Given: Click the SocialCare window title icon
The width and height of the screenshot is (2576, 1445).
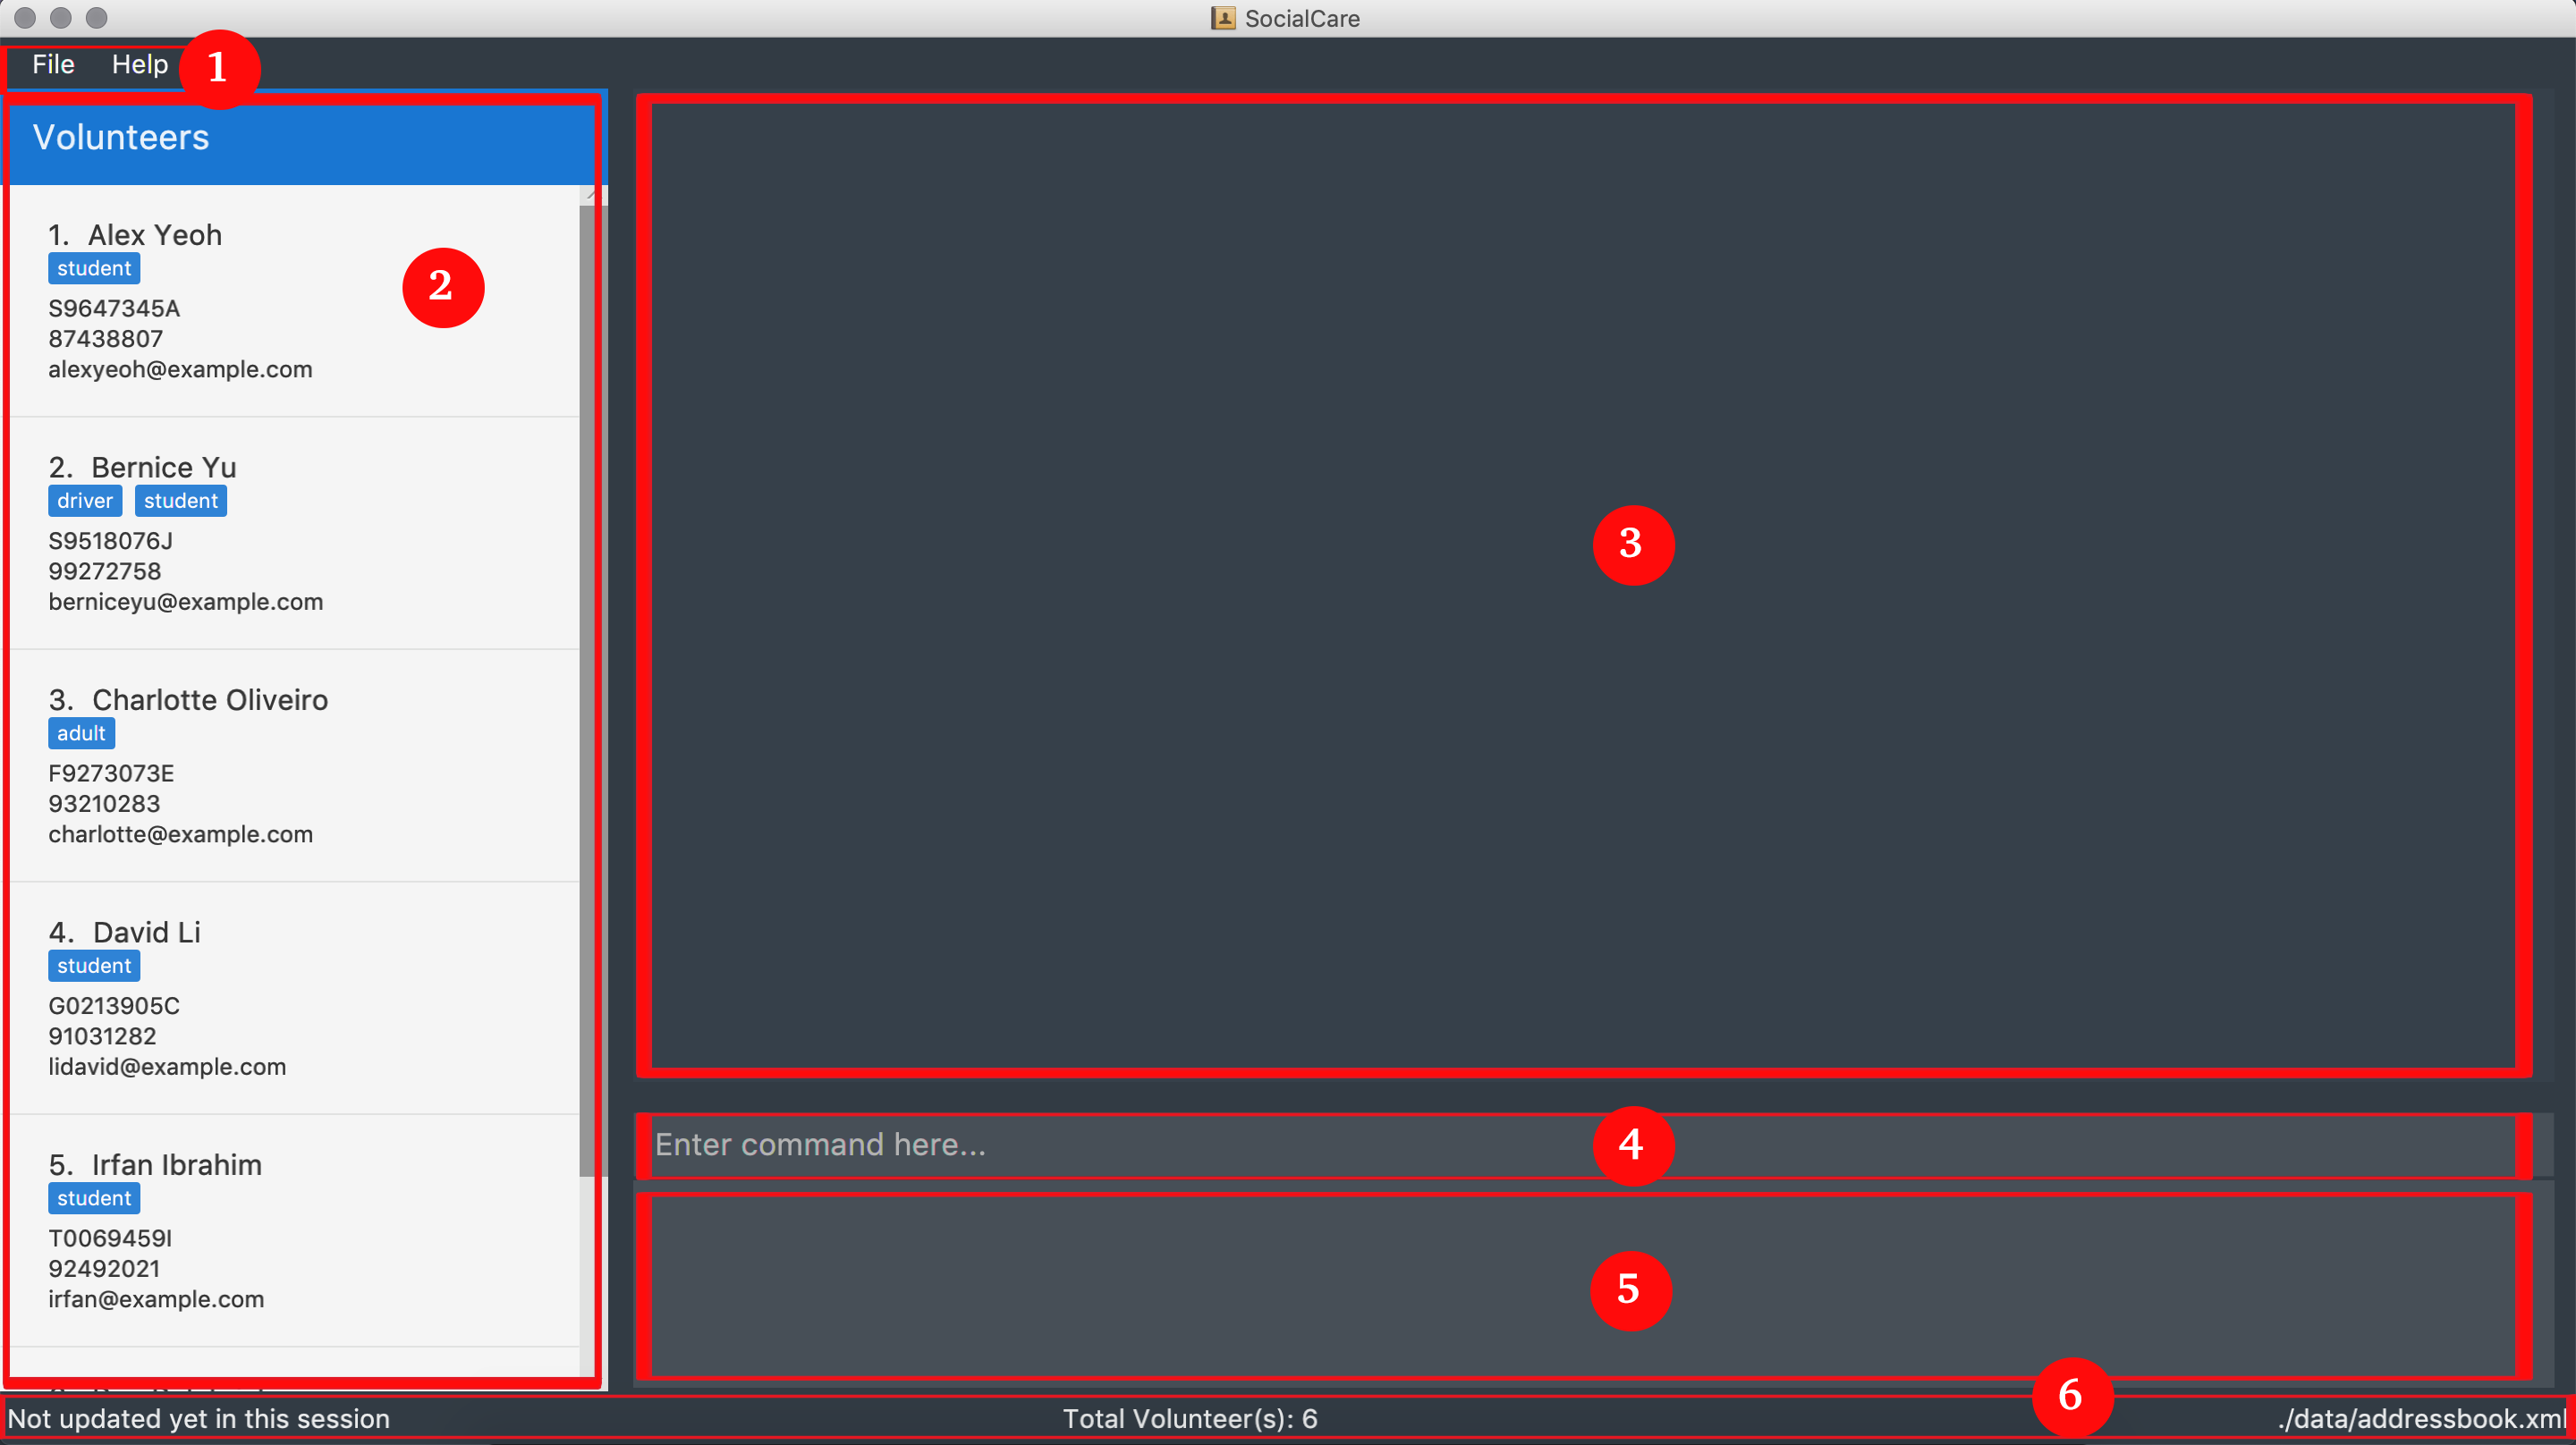Looking at the screenshot, I should (x=1223, y=18).
